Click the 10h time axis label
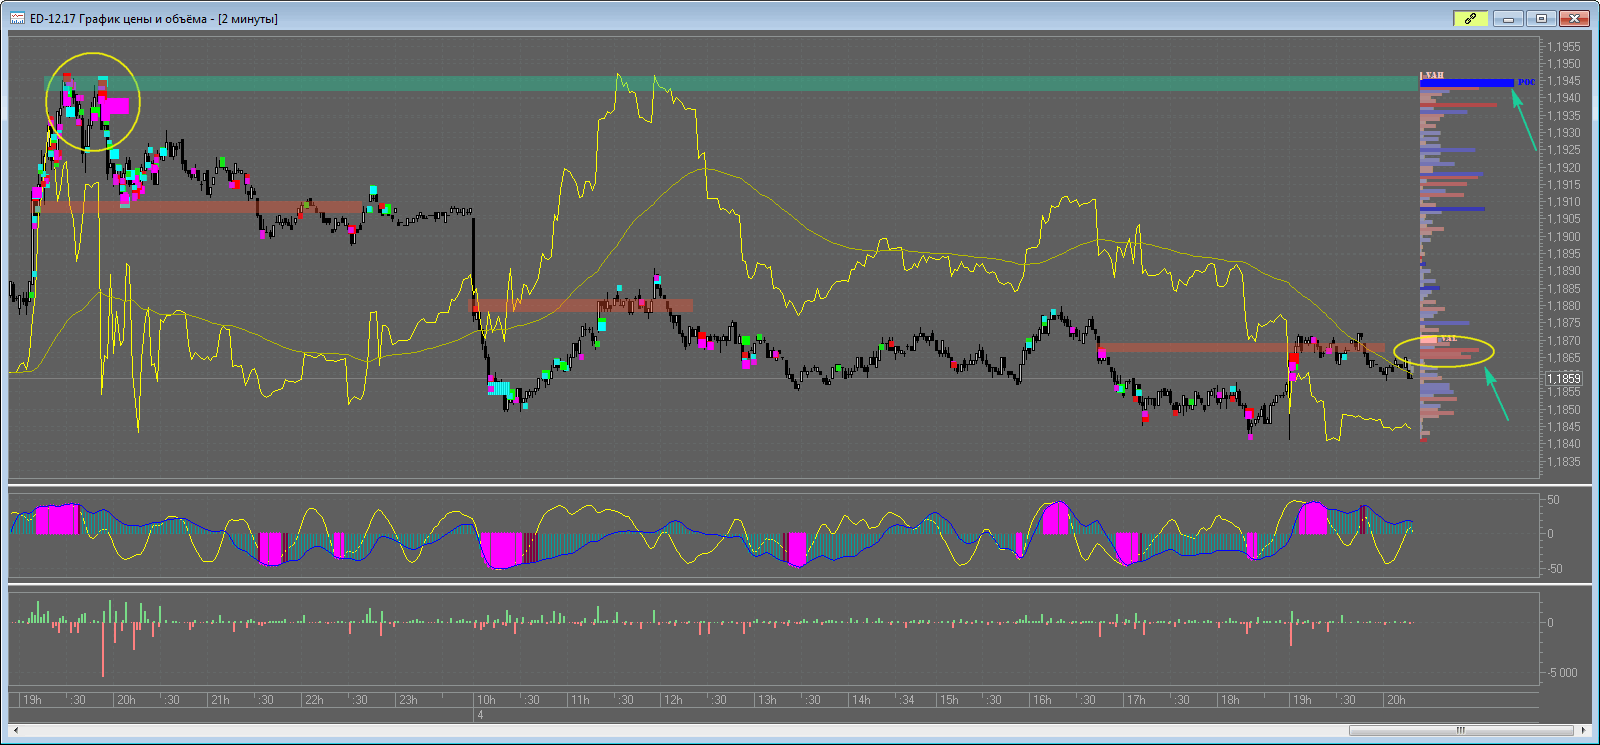The image size is (1600, 745). click(486, 700)
